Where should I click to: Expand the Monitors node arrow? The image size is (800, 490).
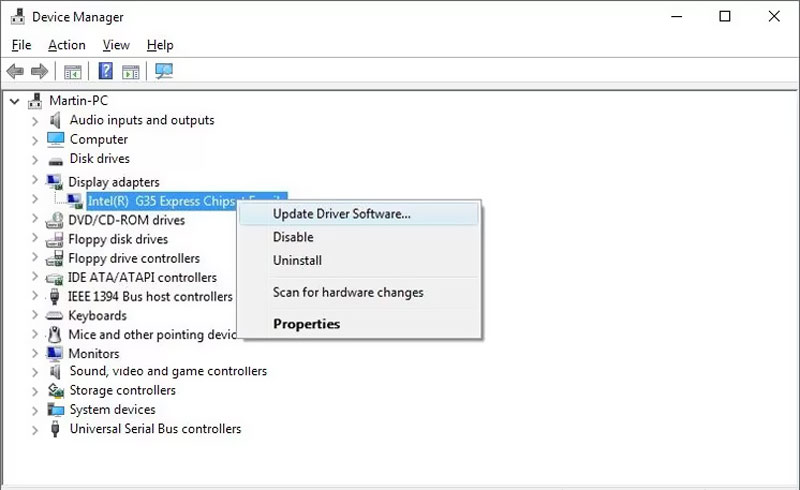coord(35,353)
